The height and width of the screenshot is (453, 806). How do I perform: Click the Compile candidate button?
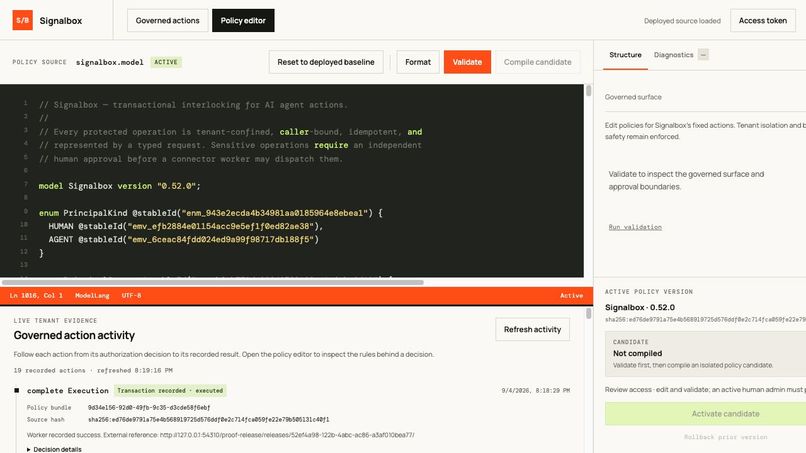538,62
